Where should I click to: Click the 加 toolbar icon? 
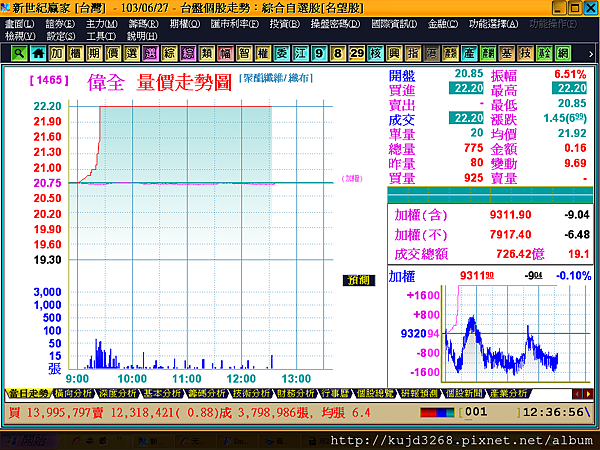pos(57,53)
